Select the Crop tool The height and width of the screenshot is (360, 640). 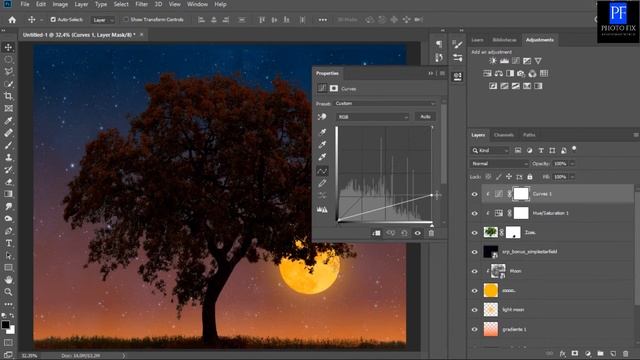pyautogui.click(x=8, y=96)
